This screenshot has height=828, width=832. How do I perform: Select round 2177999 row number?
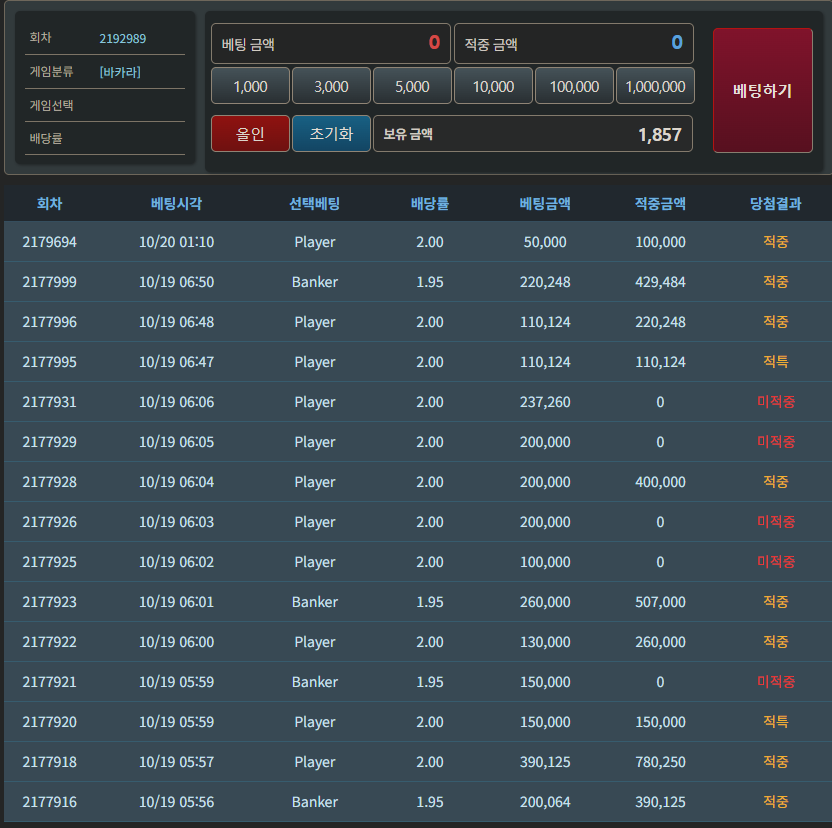pos(49,282)
